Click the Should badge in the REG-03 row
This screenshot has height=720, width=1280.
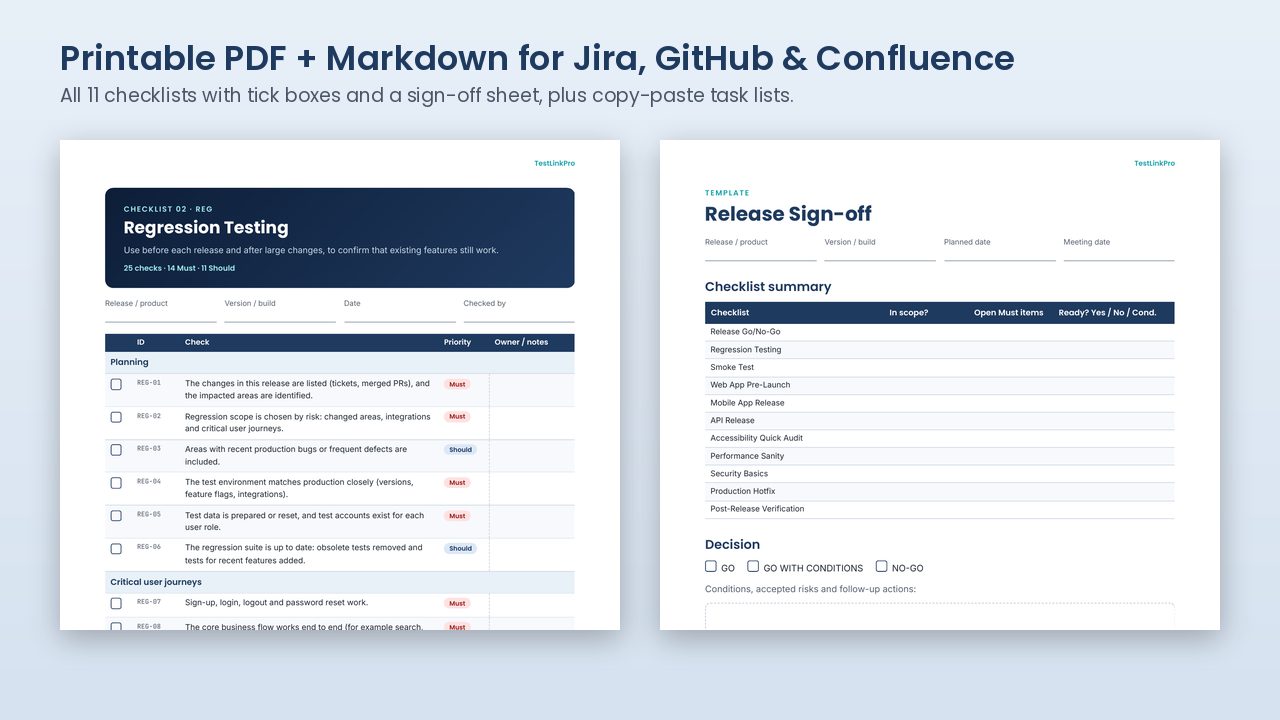[x=460, y=450]
